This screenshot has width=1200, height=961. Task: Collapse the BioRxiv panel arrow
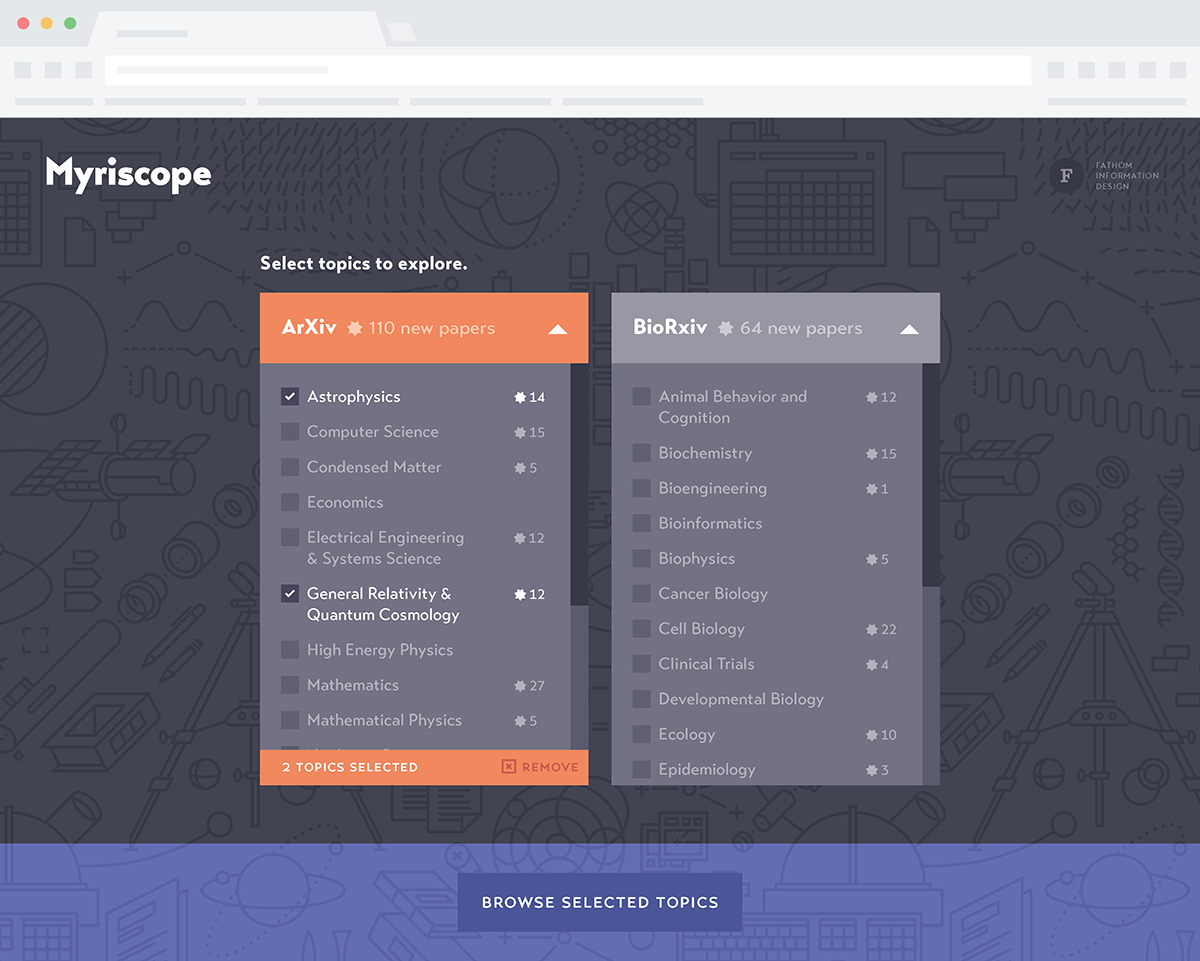pyautogui.click(x=909, y=328)
